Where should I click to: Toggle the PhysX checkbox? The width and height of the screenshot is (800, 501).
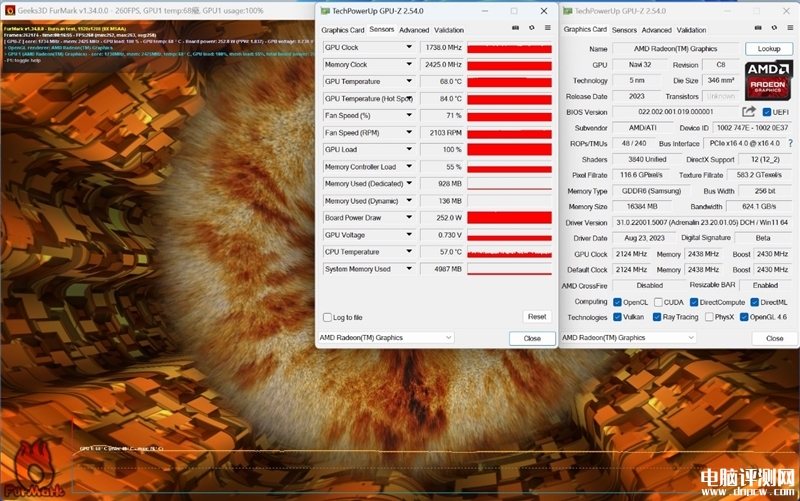pyautogui.click(x=709, y=317)
